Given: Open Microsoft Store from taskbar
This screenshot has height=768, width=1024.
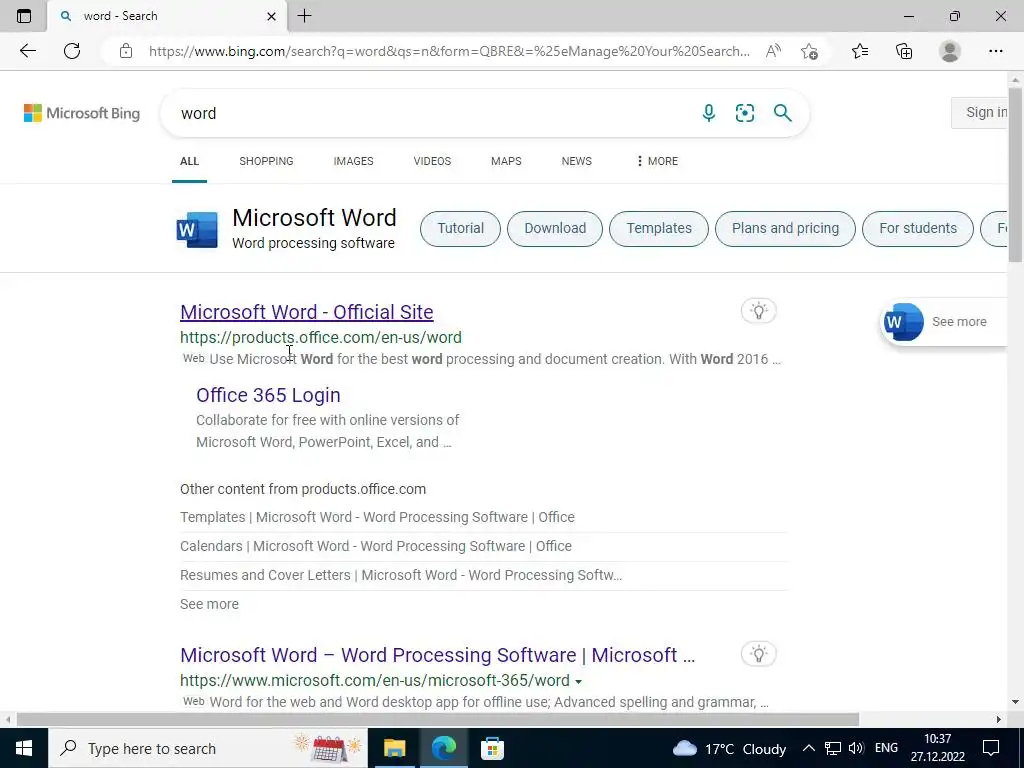Looking at the screenshot, I should (492, 748).
